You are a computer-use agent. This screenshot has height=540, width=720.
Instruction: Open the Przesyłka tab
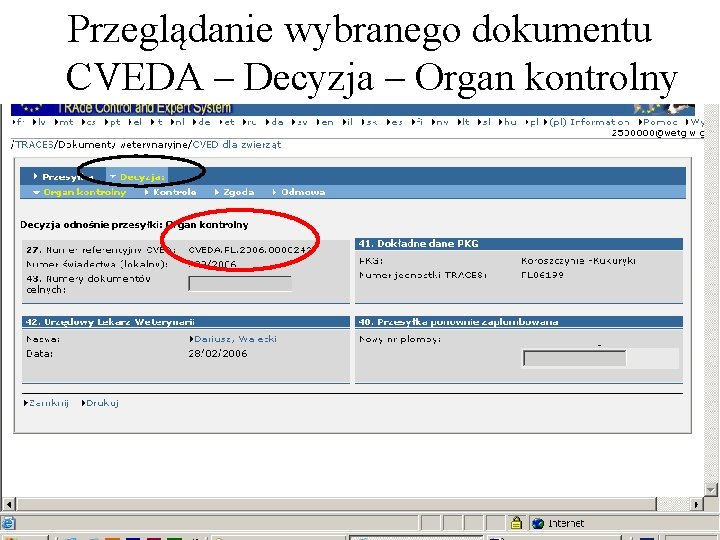click(x=63, y=177)
